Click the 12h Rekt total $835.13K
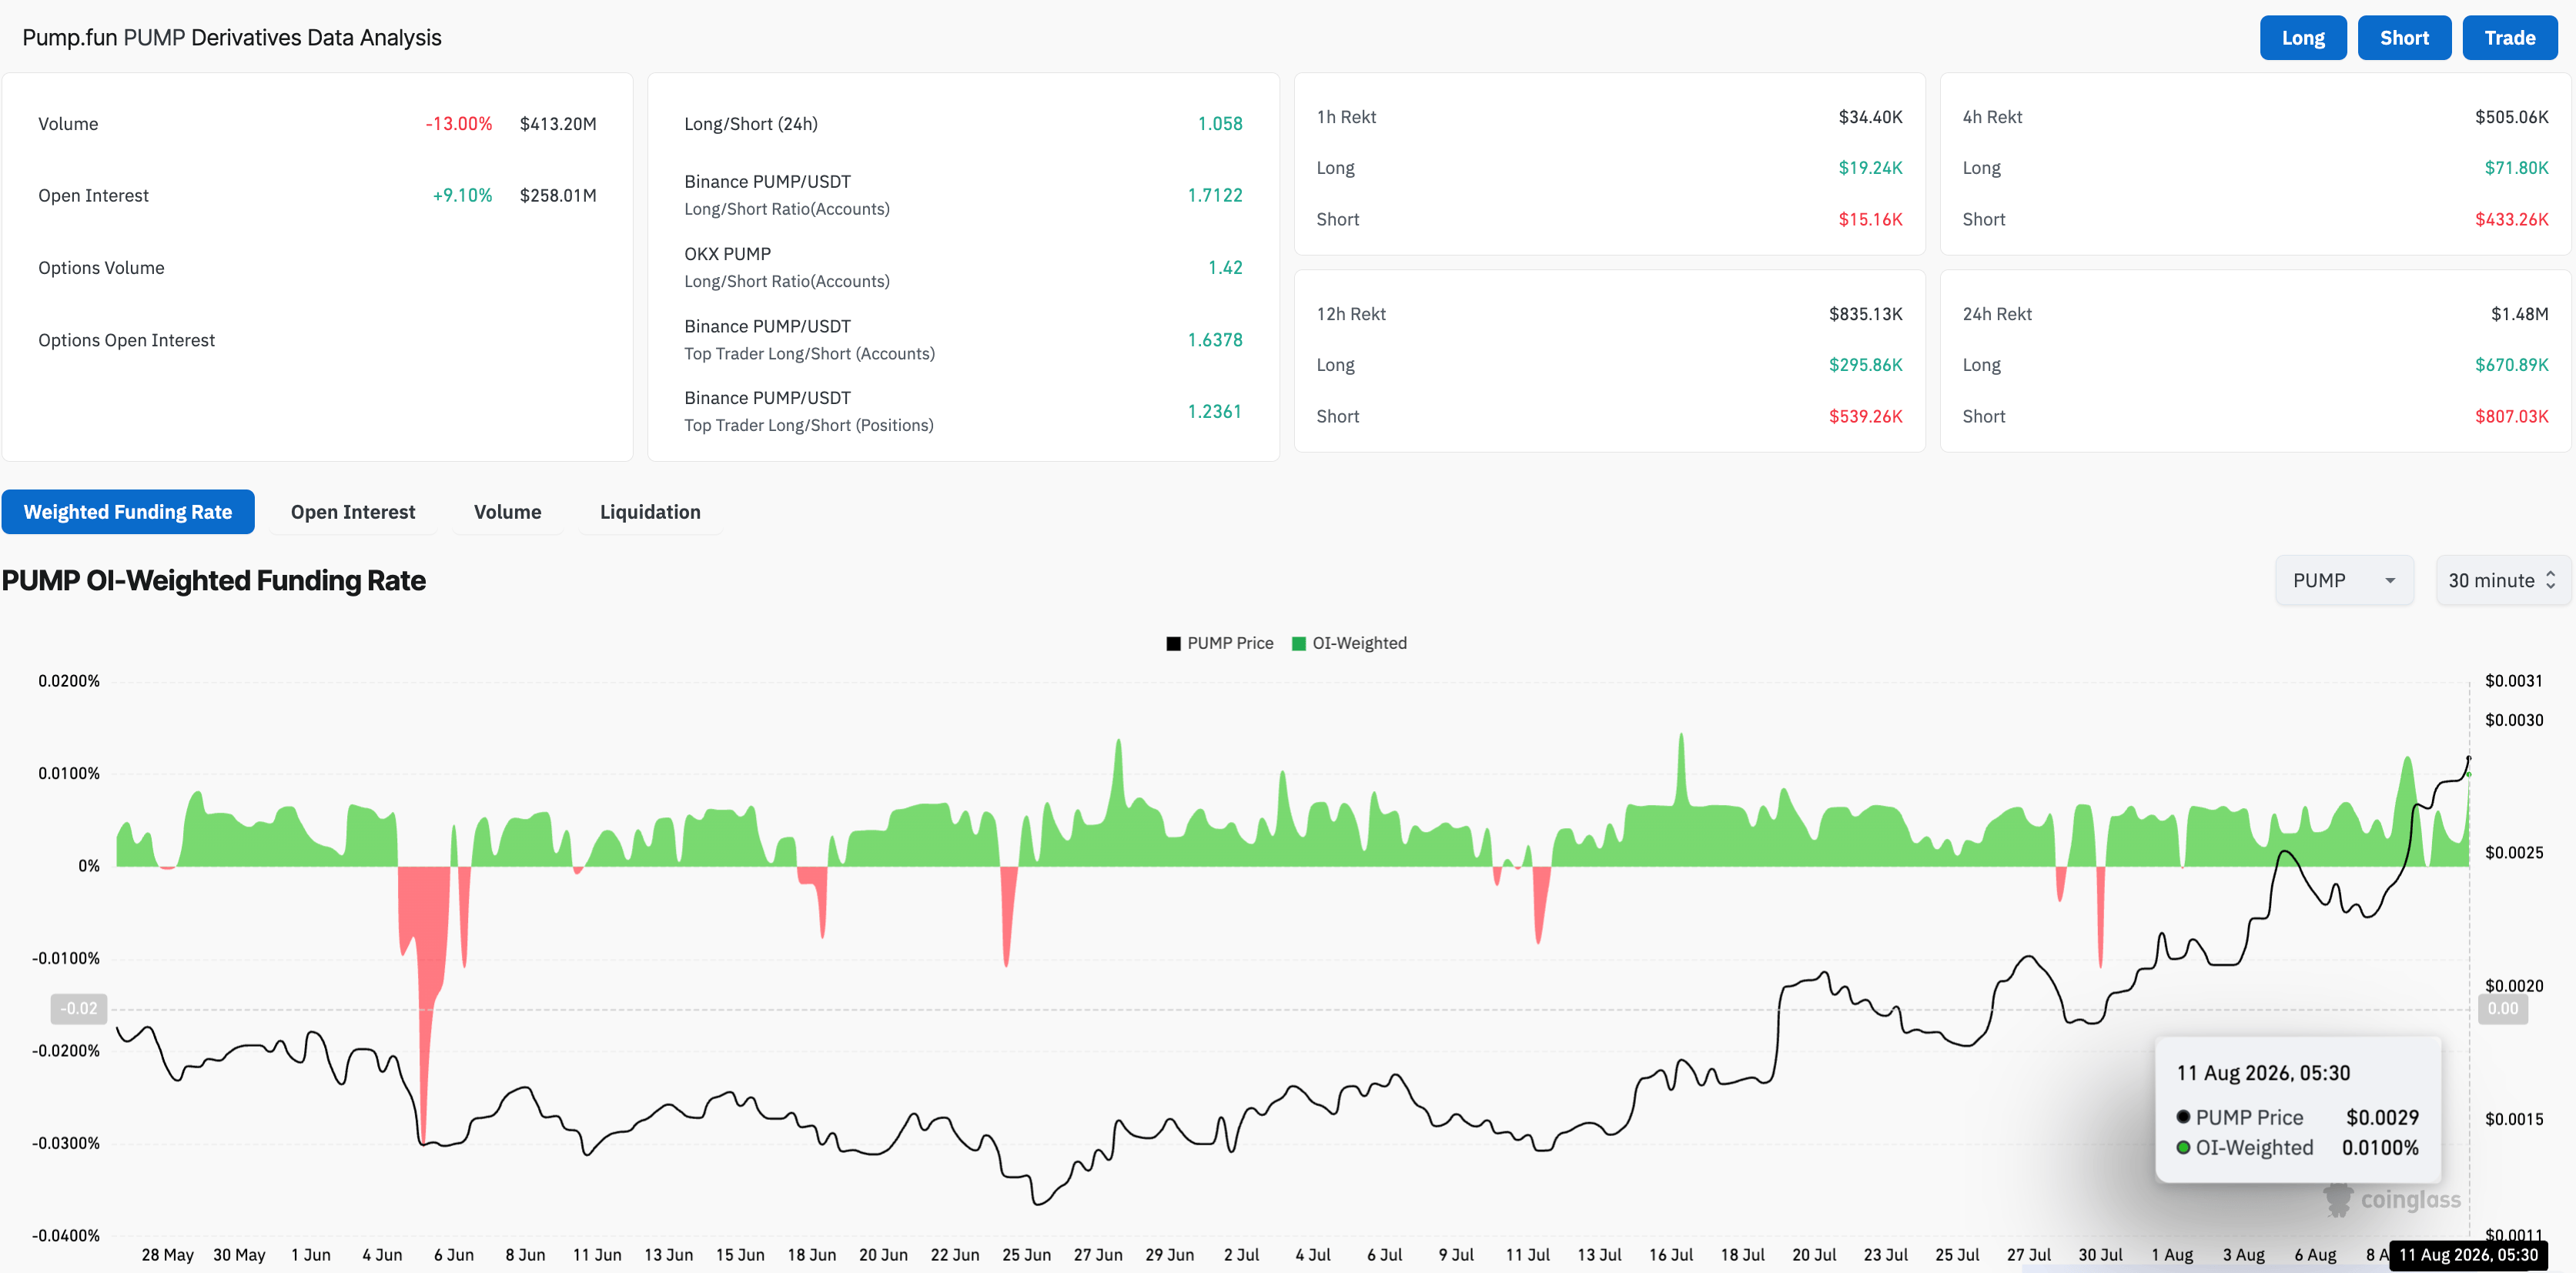 1866,314
